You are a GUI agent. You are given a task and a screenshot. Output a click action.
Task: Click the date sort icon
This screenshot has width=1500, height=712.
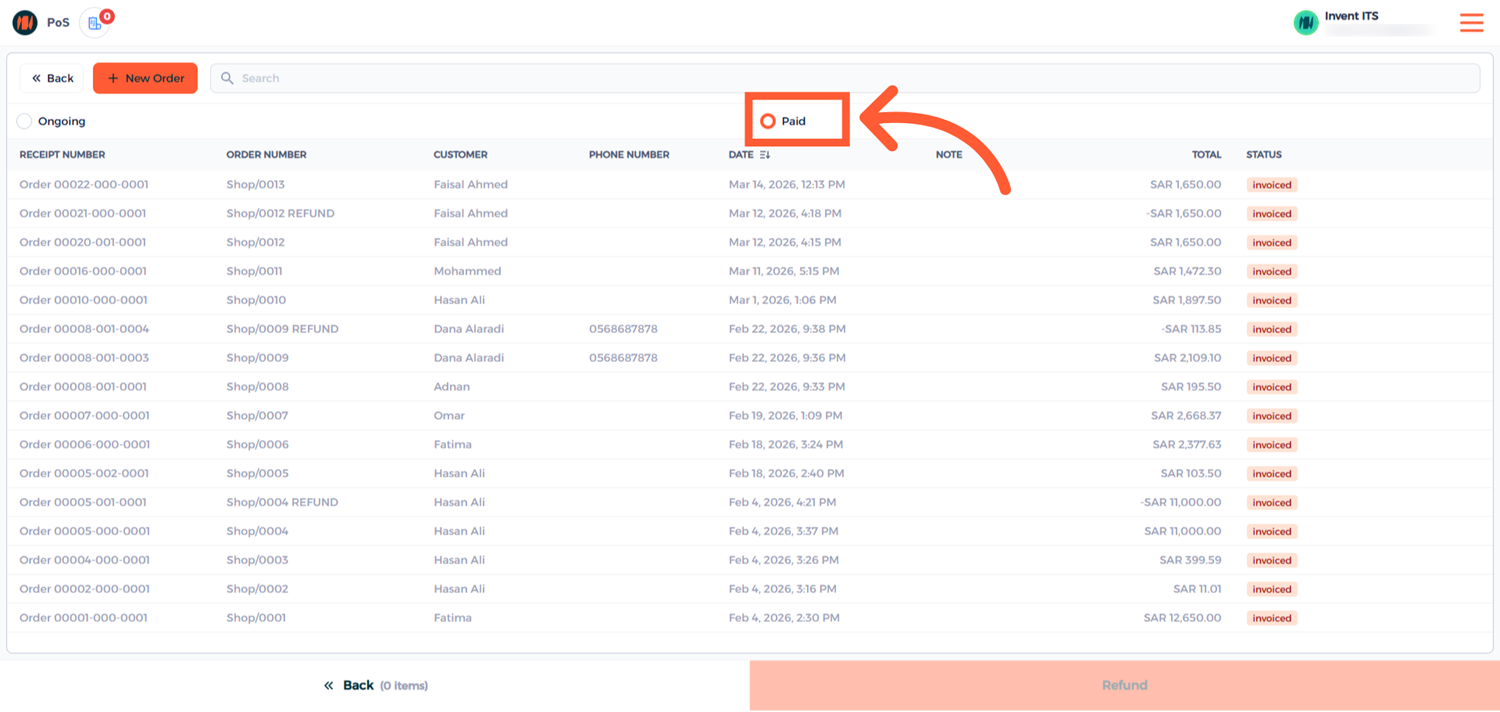(x=765, y=155)
